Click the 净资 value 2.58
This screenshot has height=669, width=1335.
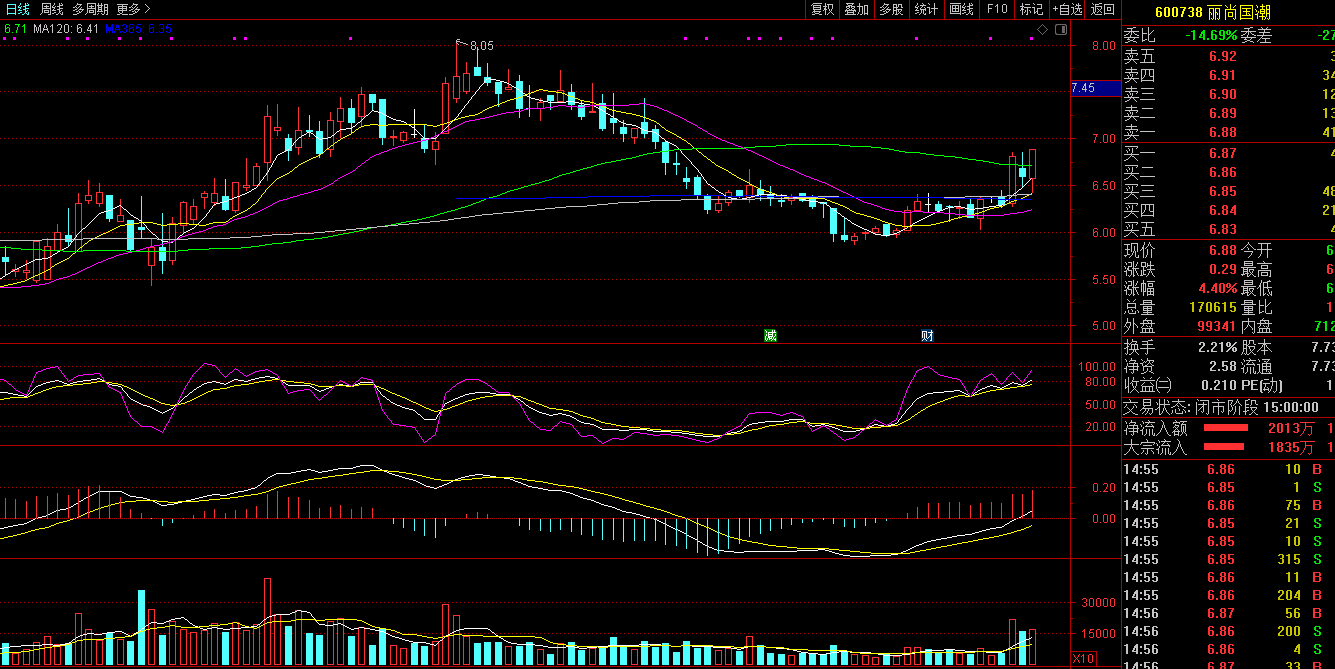coord(1222,366)
